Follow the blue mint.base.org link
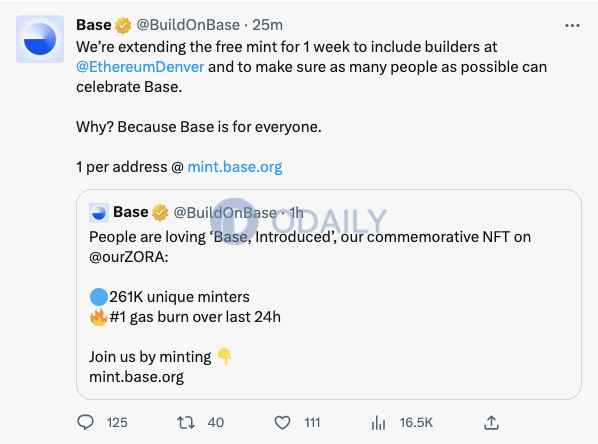598x444 pixels. [x=235, y=167]
